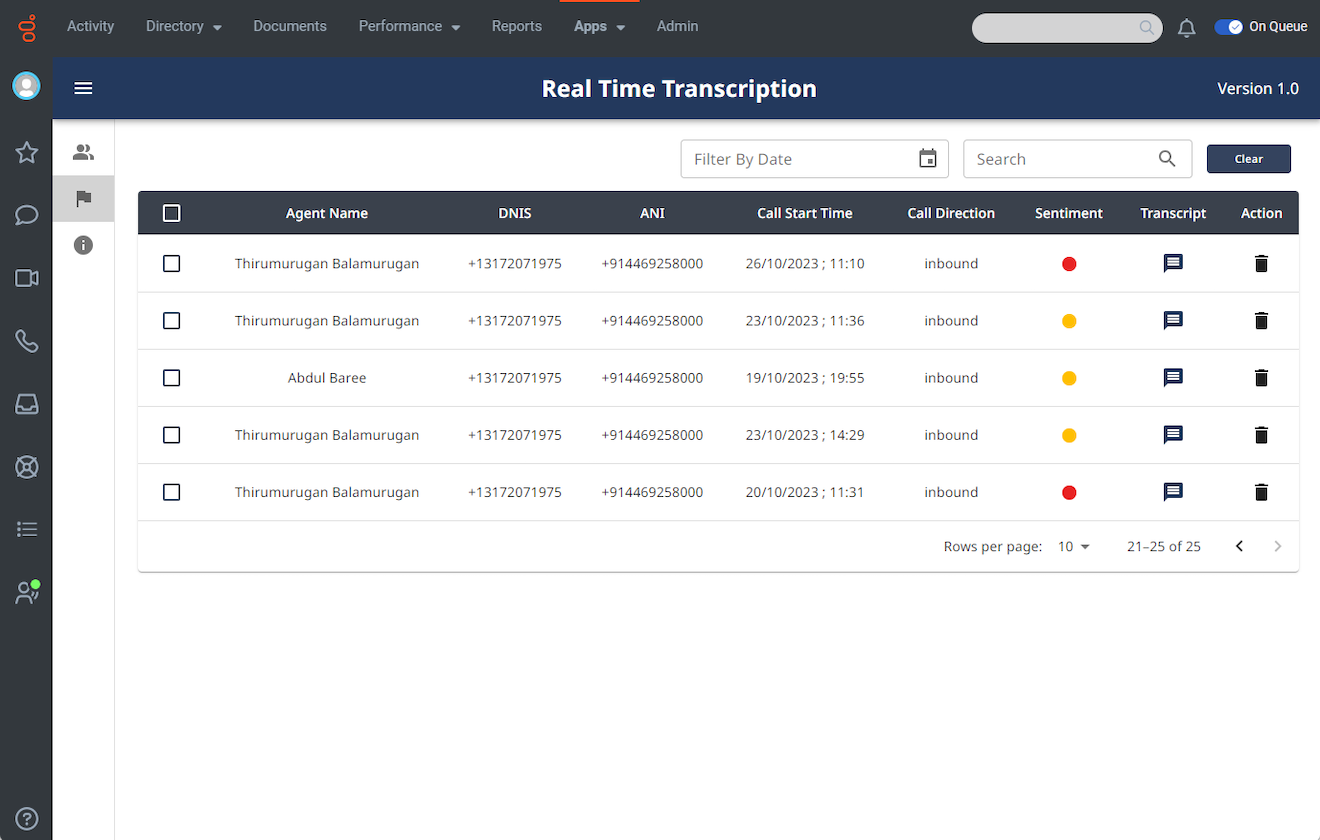The image size is (1320, 840).
Task: Delete the last row's call record
Action: pyautogui.click(x=1260, y=492)
